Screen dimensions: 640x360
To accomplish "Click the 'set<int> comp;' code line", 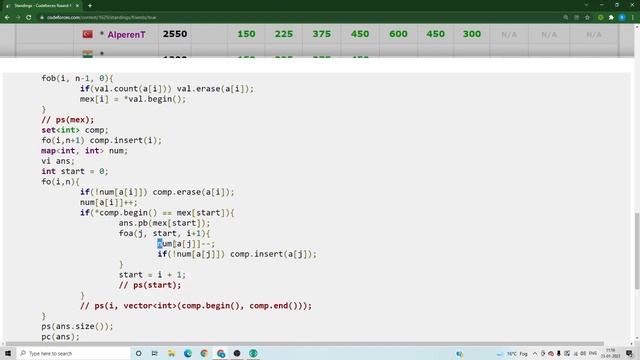I will click(x=75, y=130).
